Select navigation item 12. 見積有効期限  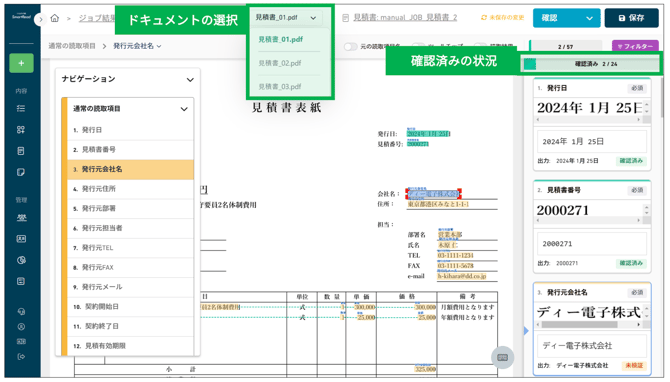click(131, 346)
